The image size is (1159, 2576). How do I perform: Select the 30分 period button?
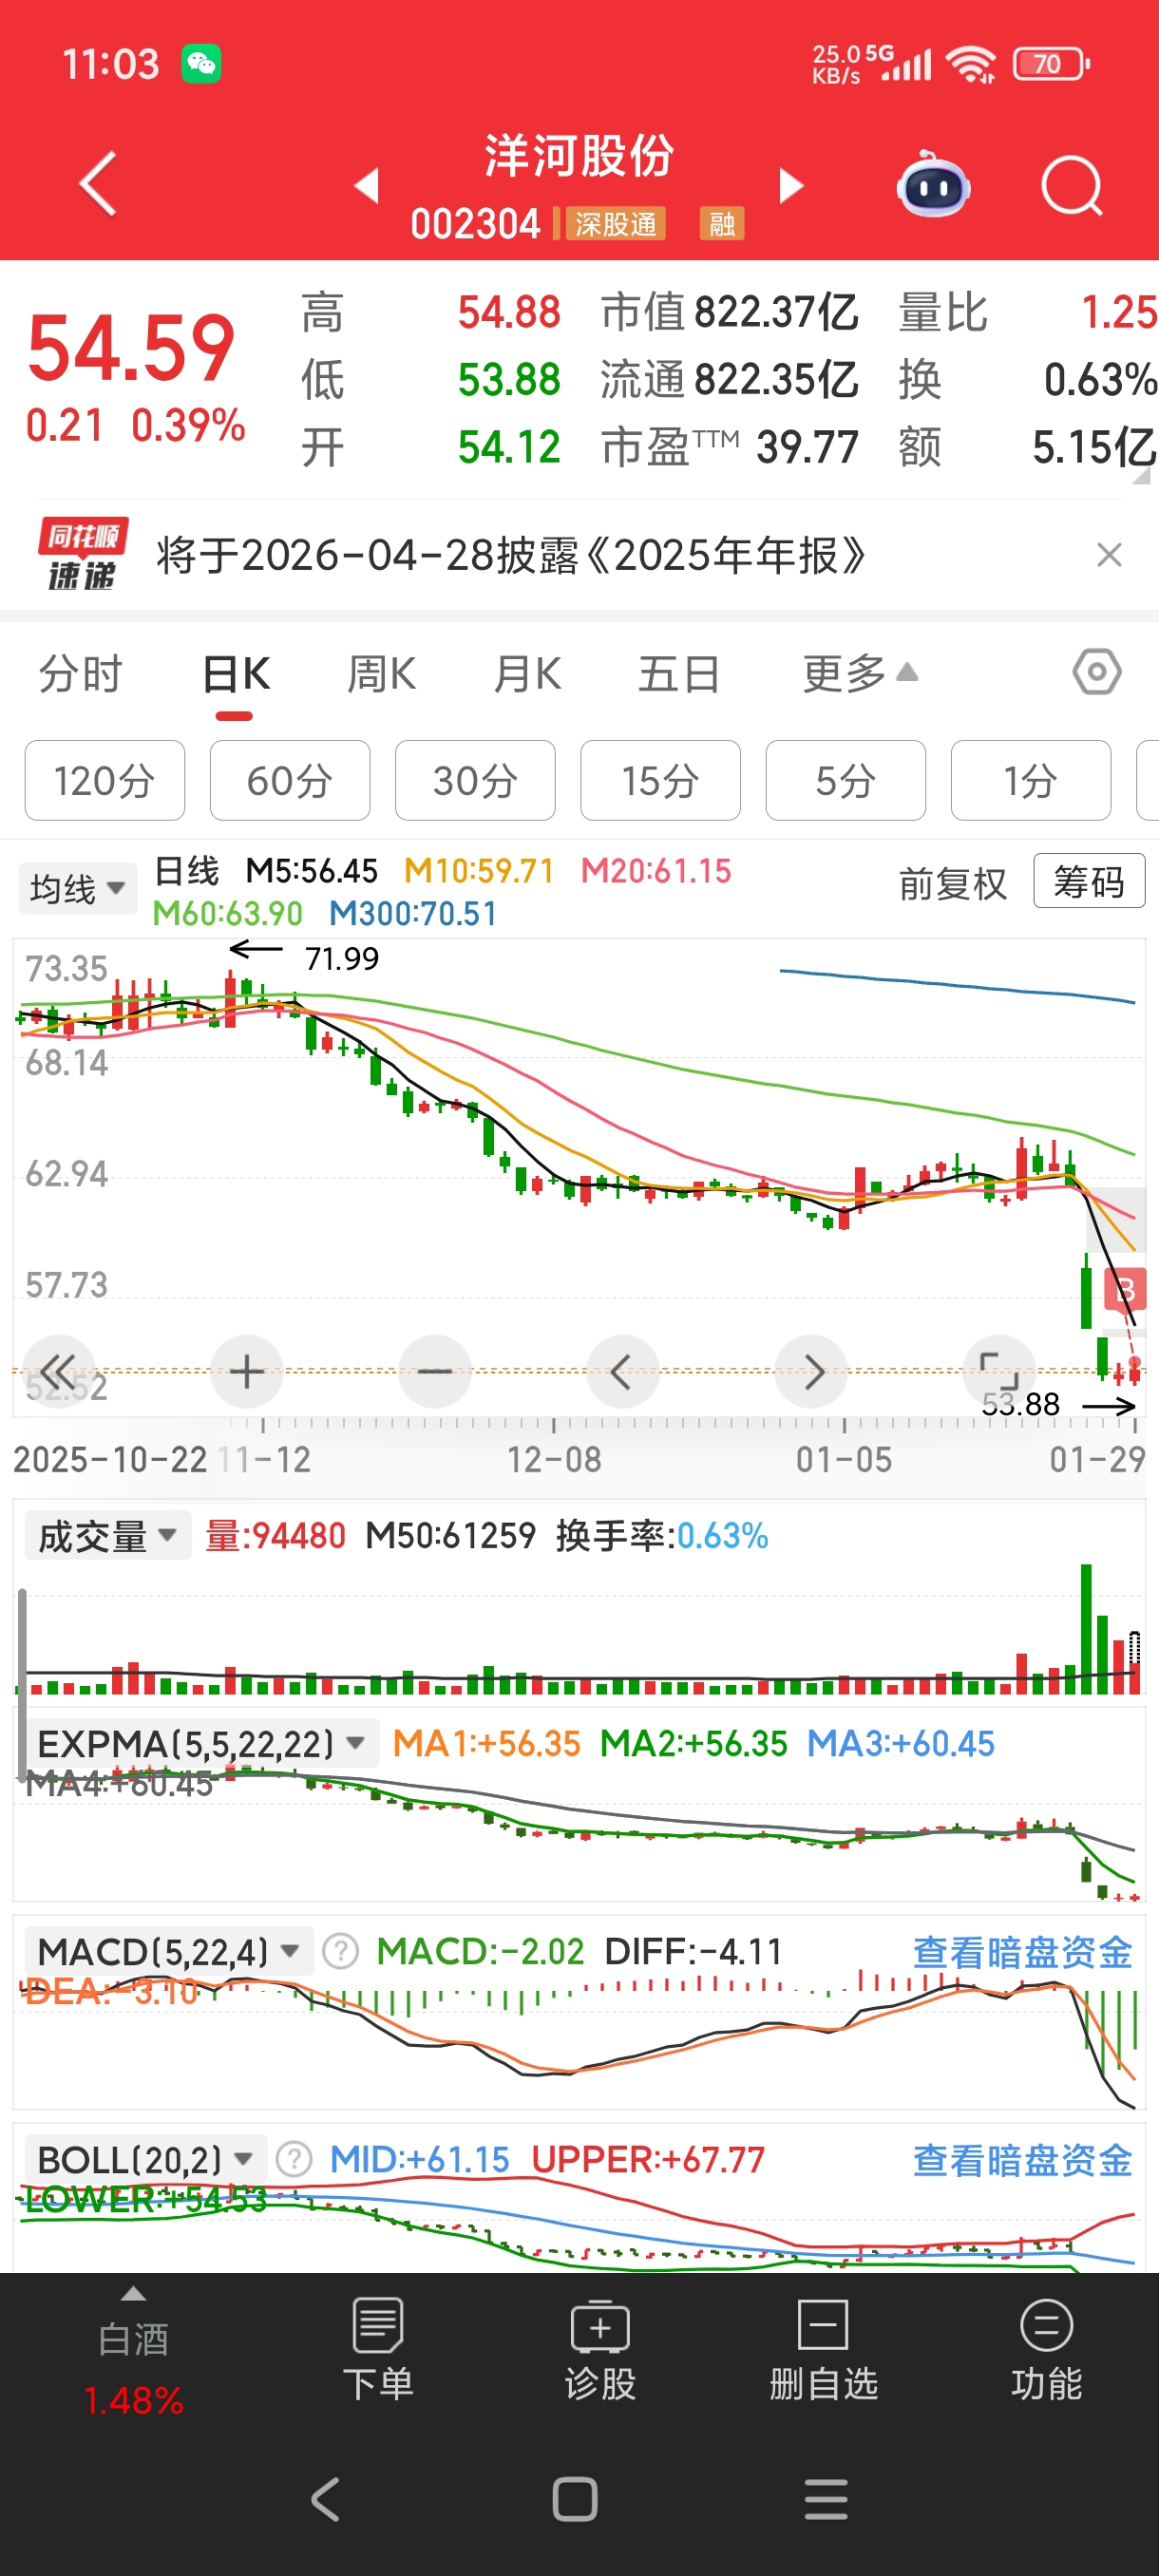[x=475, y=780]
